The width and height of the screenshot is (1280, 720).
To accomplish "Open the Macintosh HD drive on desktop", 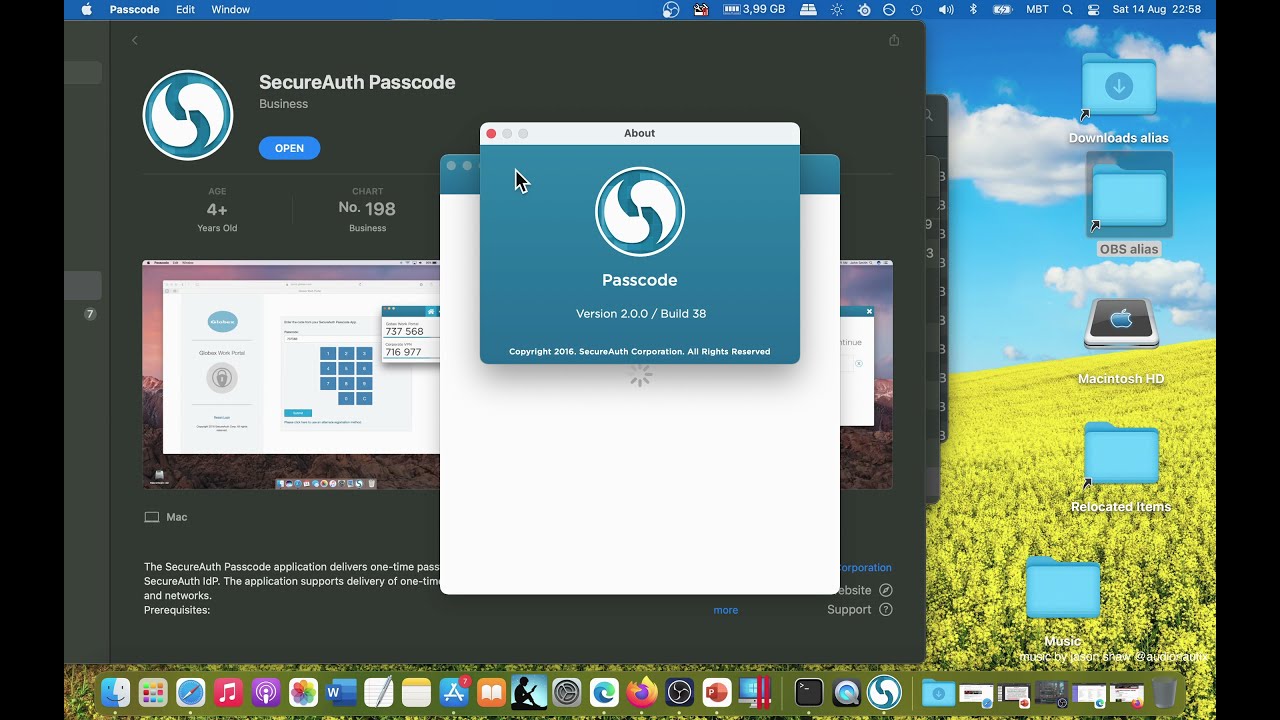I will 1121,342.
